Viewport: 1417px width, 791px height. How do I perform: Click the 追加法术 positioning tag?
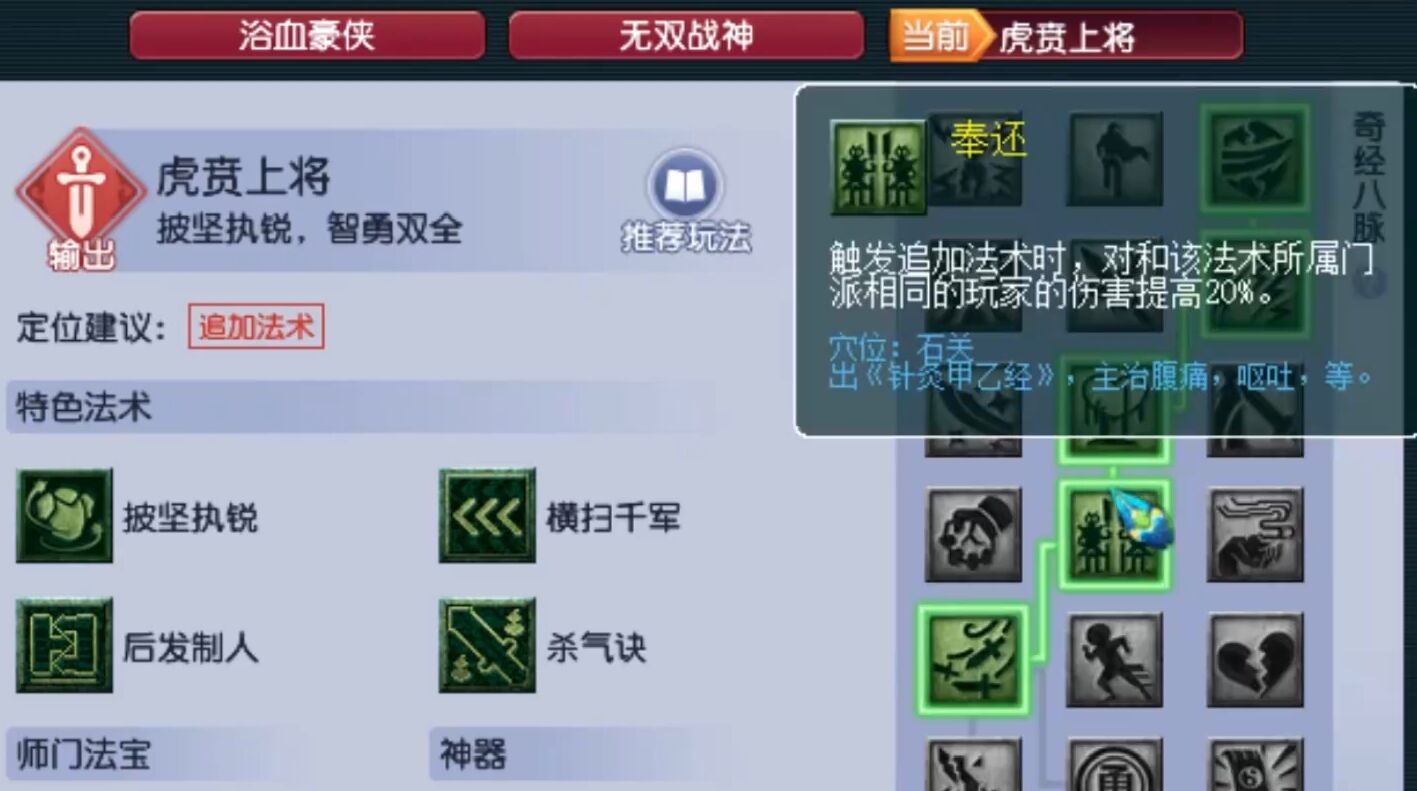pyautogui.click(x=256, y=328)
